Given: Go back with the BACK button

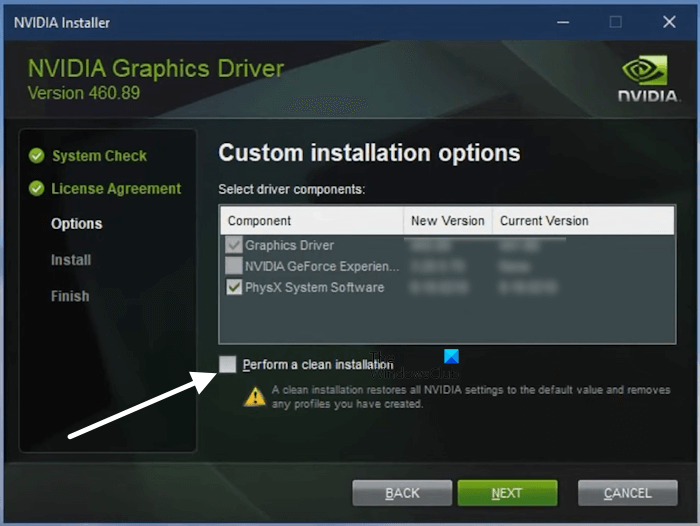Looking at the screenshot, I should point(402,493).
